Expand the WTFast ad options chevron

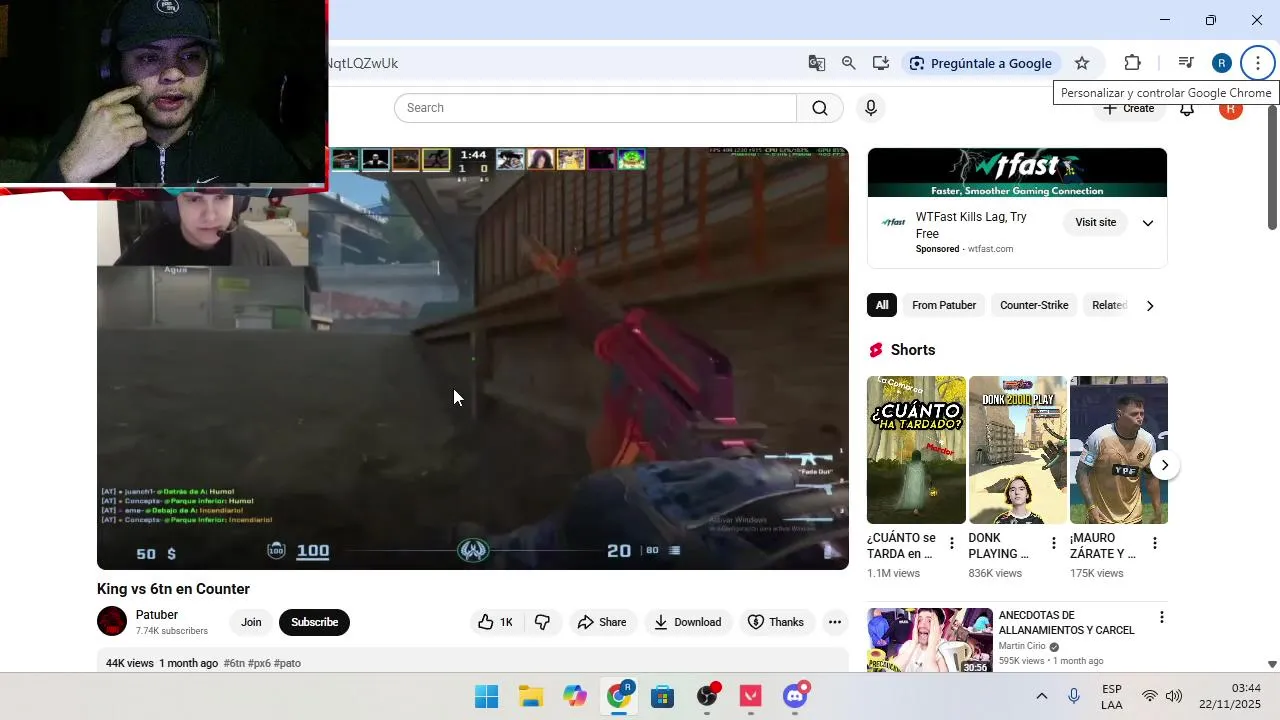pyautogui.click(x=1148, y=223)
